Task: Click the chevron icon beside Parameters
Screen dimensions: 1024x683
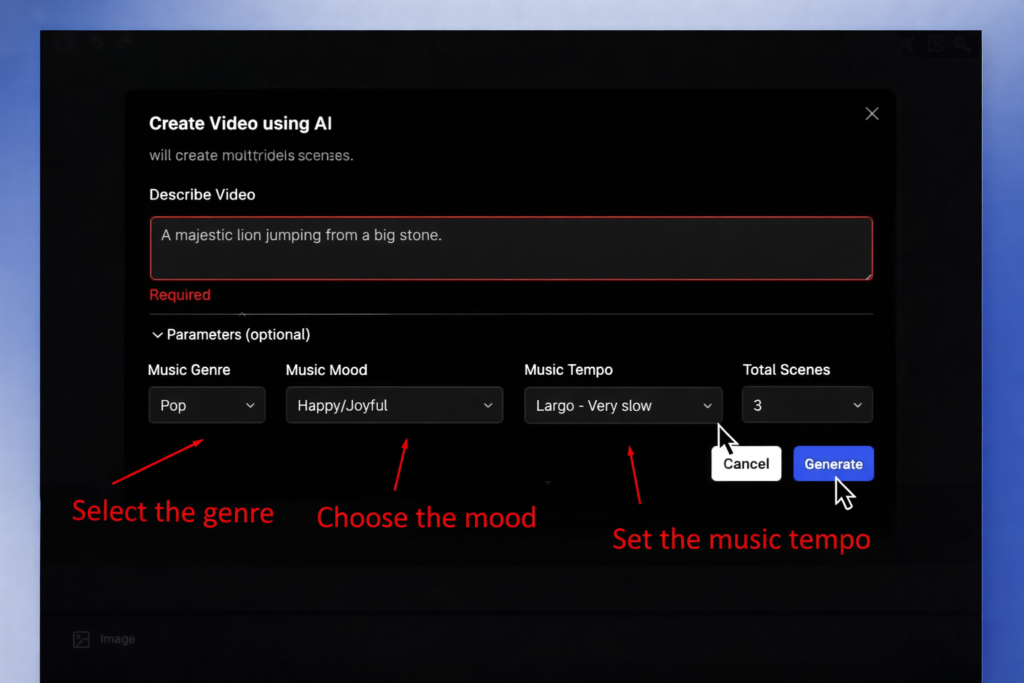Action: click(x=157, y=335)
